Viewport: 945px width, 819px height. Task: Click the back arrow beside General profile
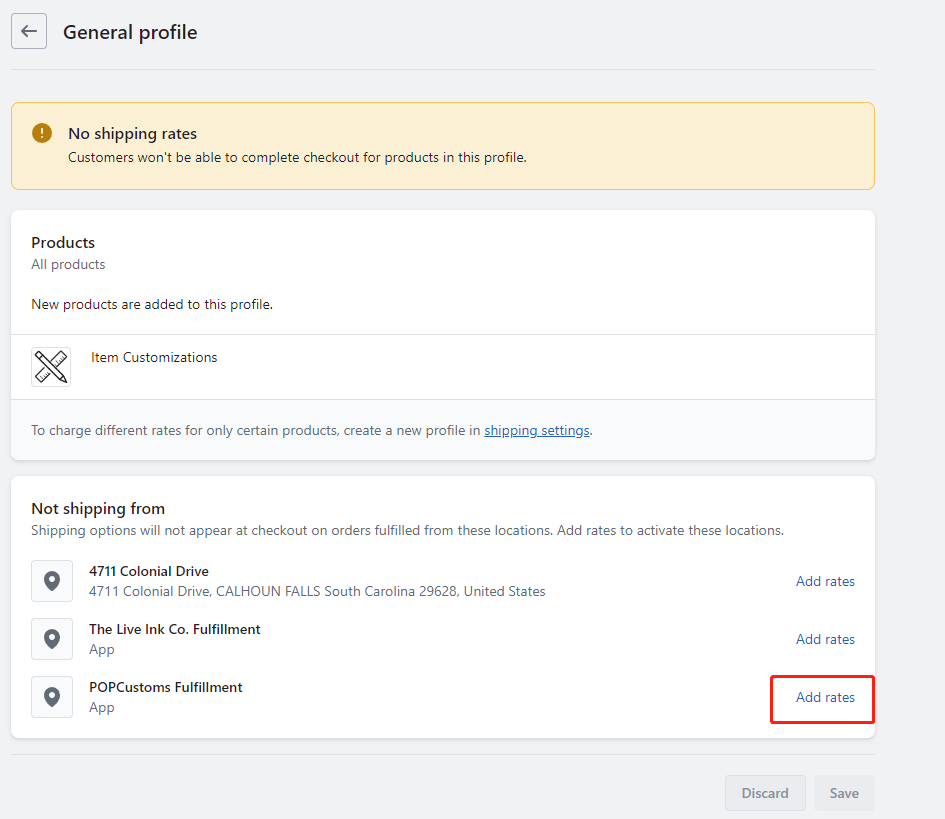29,31
